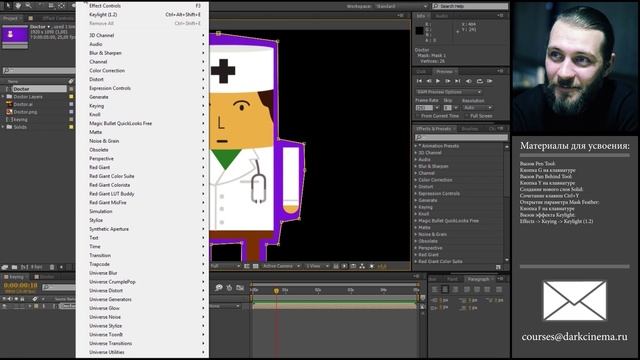This screenshot has width=640, height=360.
Task: Click the Play button in Preview panel
Action: coord(438,81)
